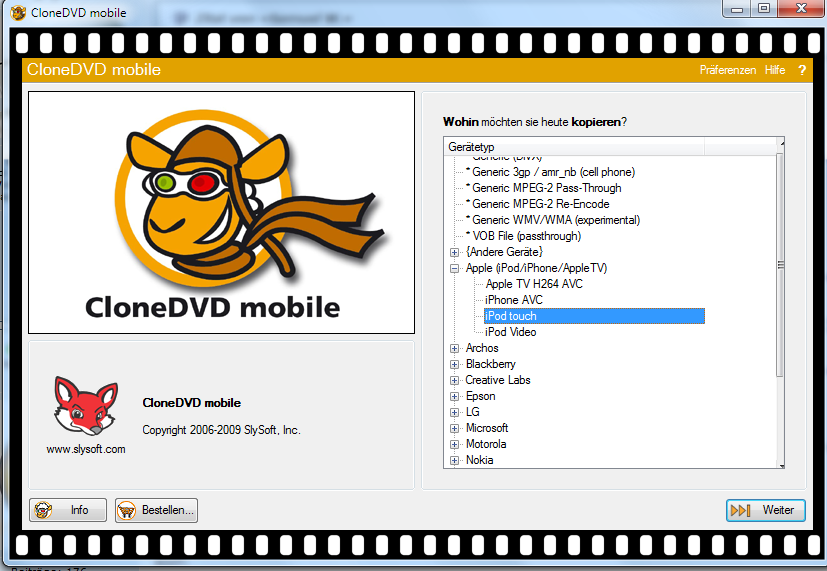
Task: Click the CloneDVD sheep icon in title bar
Action: point(18,12)
